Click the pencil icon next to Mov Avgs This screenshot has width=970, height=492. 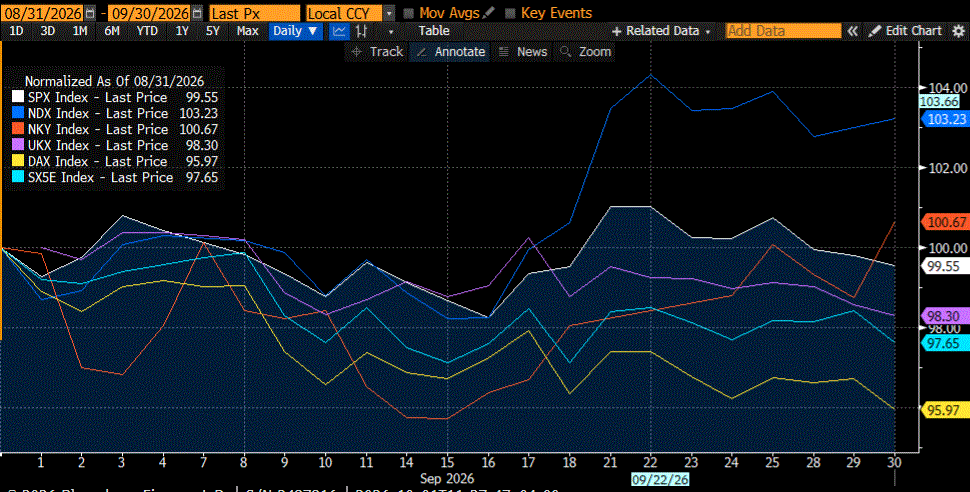coord(489,12)
